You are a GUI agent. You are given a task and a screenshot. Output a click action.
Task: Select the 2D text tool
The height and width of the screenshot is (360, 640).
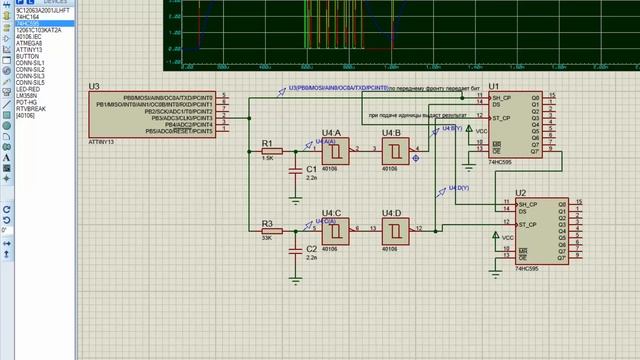point(6,158)
